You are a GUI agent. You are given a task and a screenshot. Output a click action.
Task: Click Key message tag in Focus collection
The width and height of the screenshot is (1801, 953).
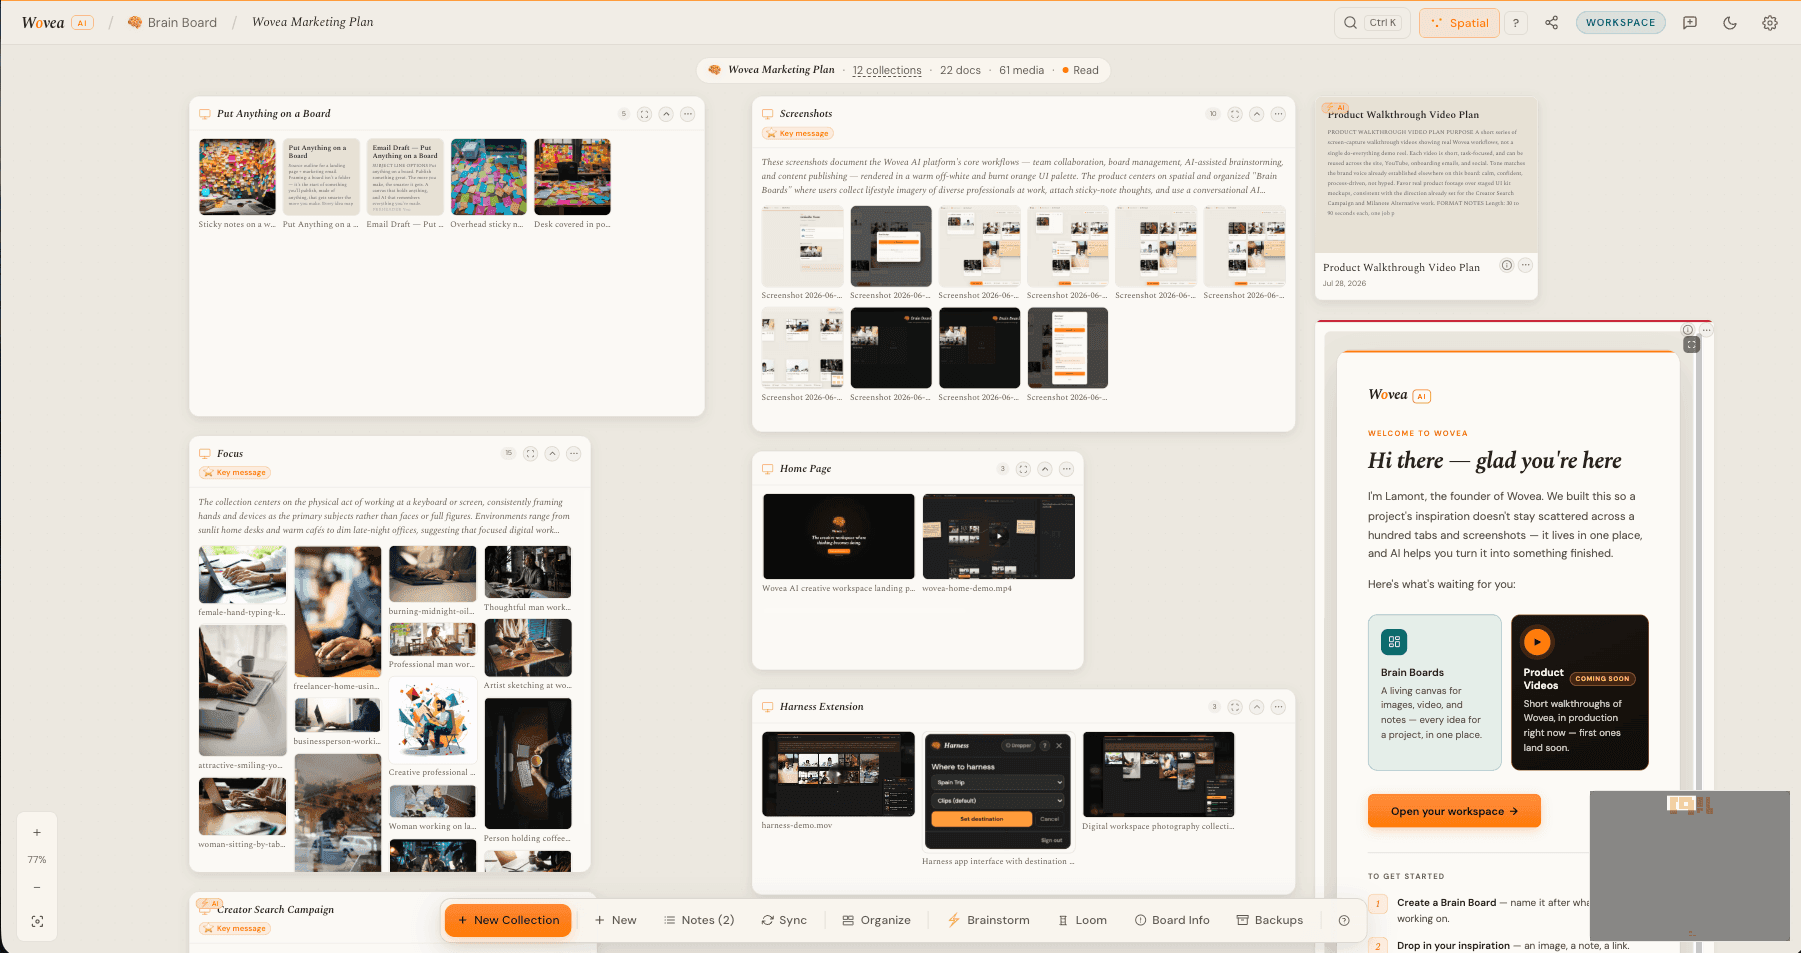point(235,472)
